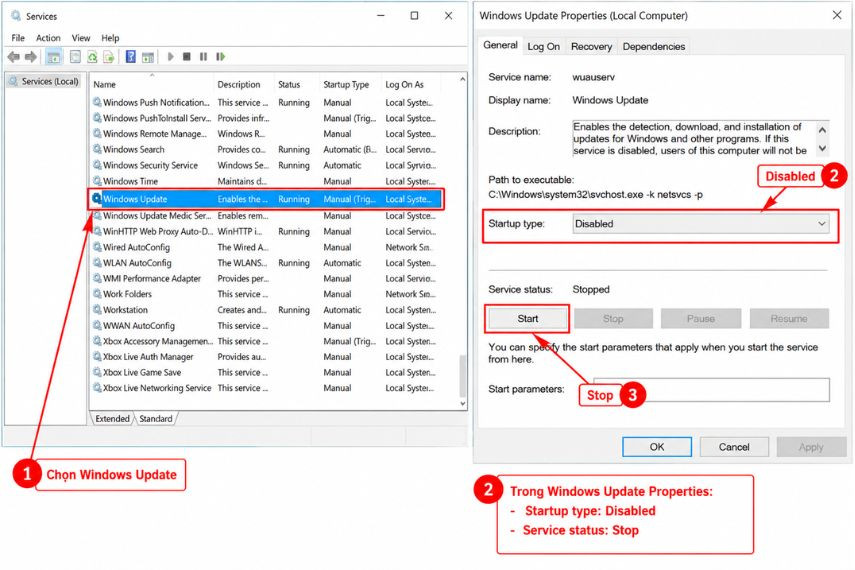Click the Start parameters input field
The image size is (855, 570).
tap(711, 389)
